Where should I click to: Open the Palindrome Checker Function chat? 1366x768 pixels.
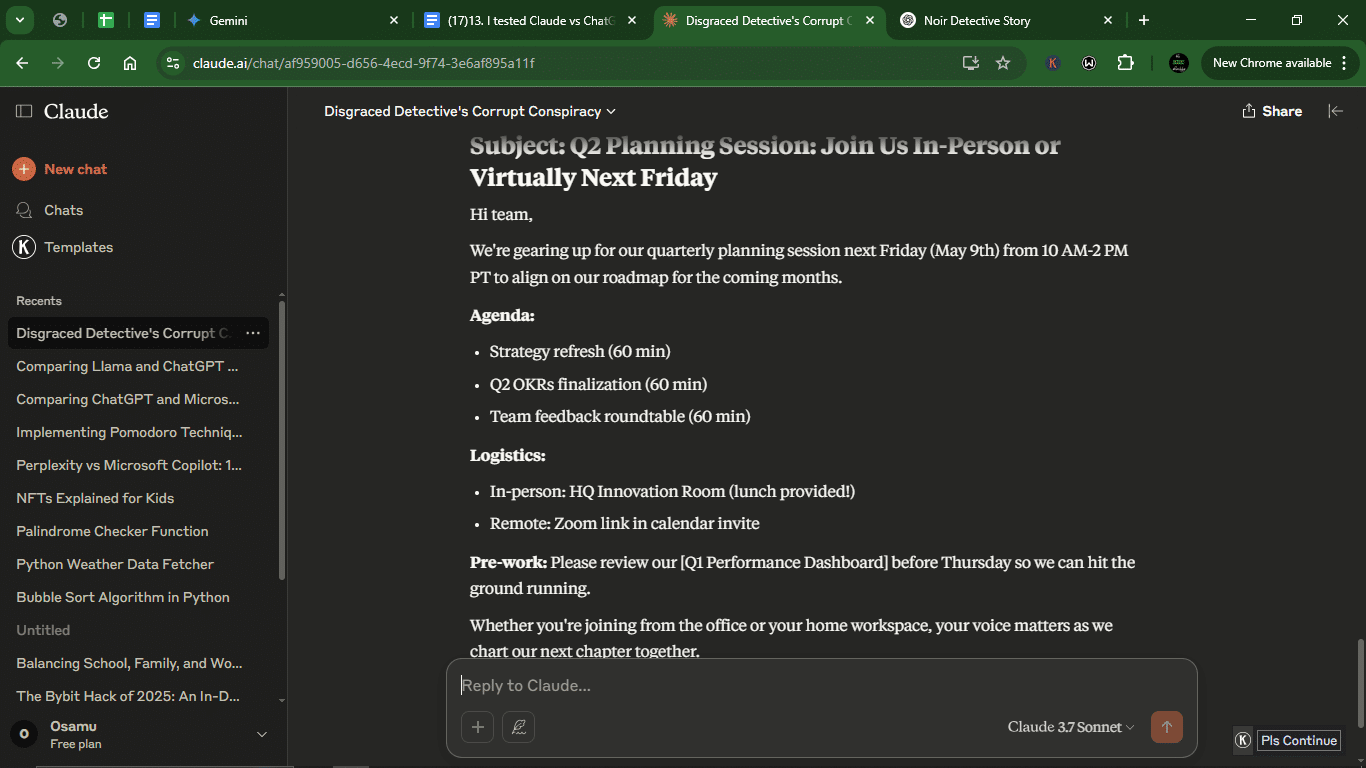pos(112,531)
